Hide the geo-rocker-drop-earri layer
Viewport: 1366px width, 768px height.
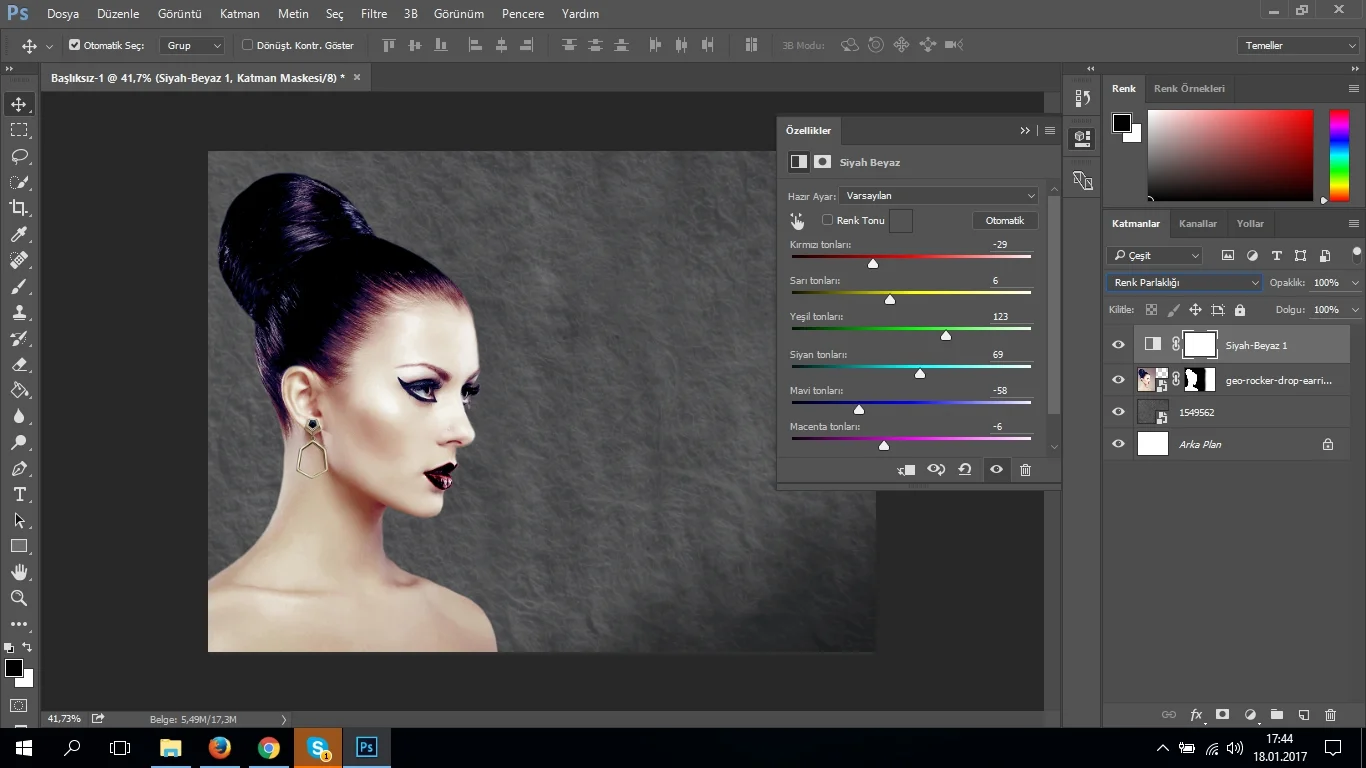1118,379
